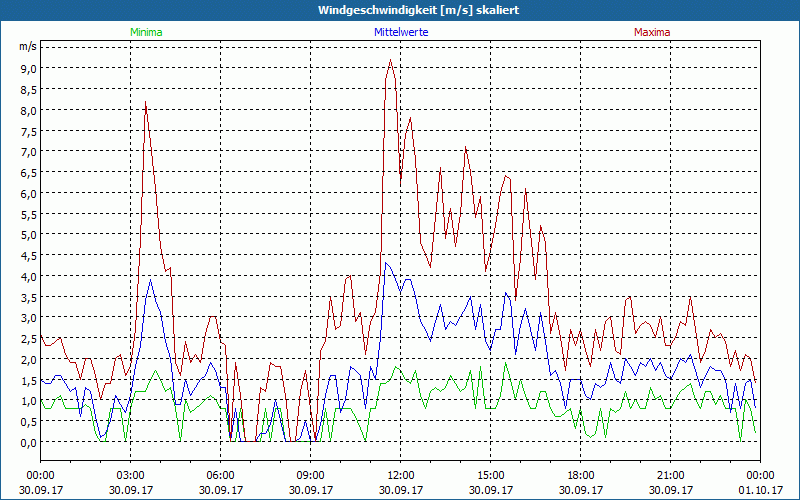
Task: Click the '09:00' time label
Action: tap(311, 476)
